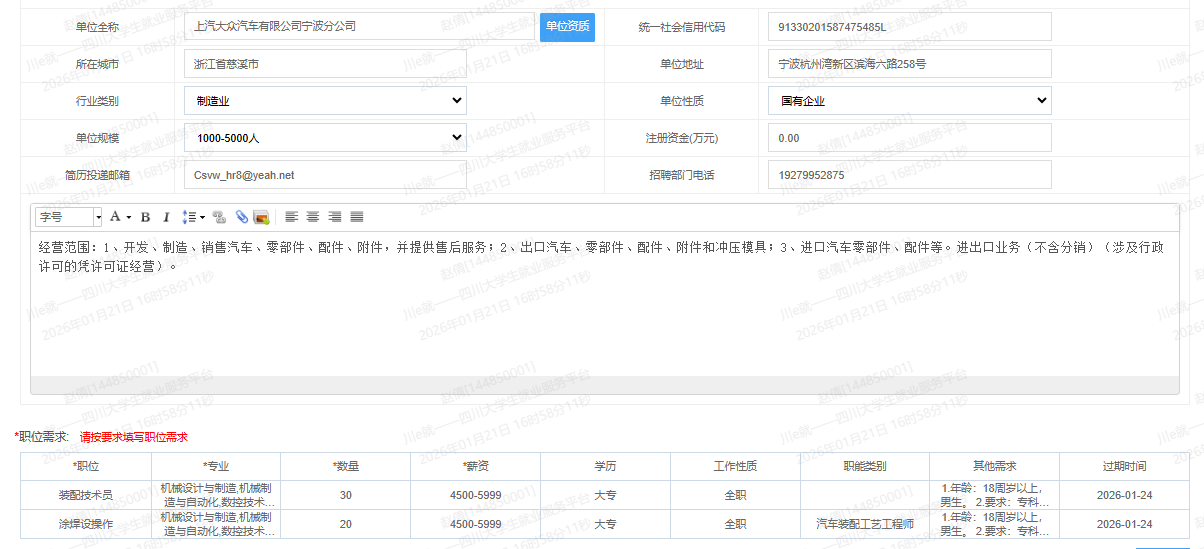Click the 单位地址 address field
Screen dimensions: 1204x549
coord(910,63)
